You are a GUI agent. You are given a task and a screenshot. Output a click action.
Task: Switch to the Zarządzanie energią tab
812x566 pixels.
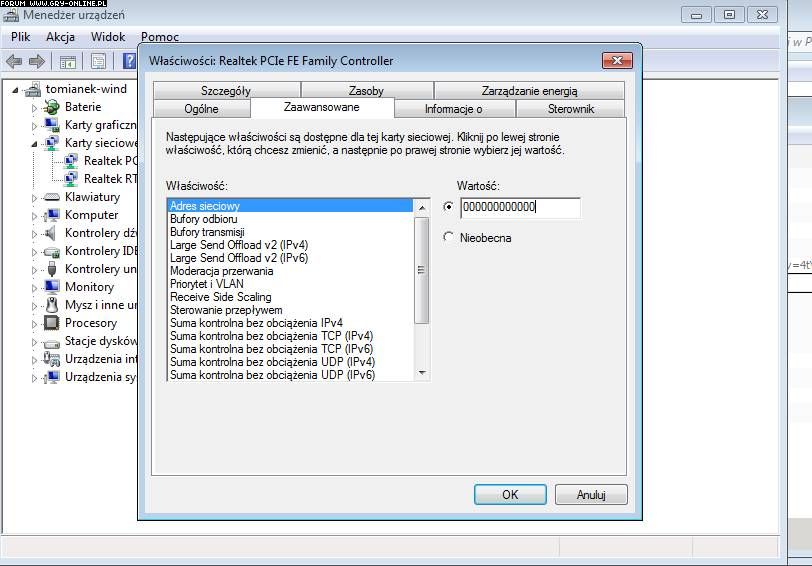pos(529,91)
